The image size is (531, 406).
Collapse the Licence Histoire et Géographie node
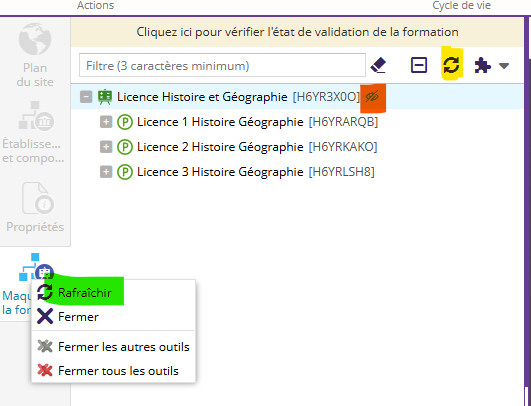pos(86,97)
